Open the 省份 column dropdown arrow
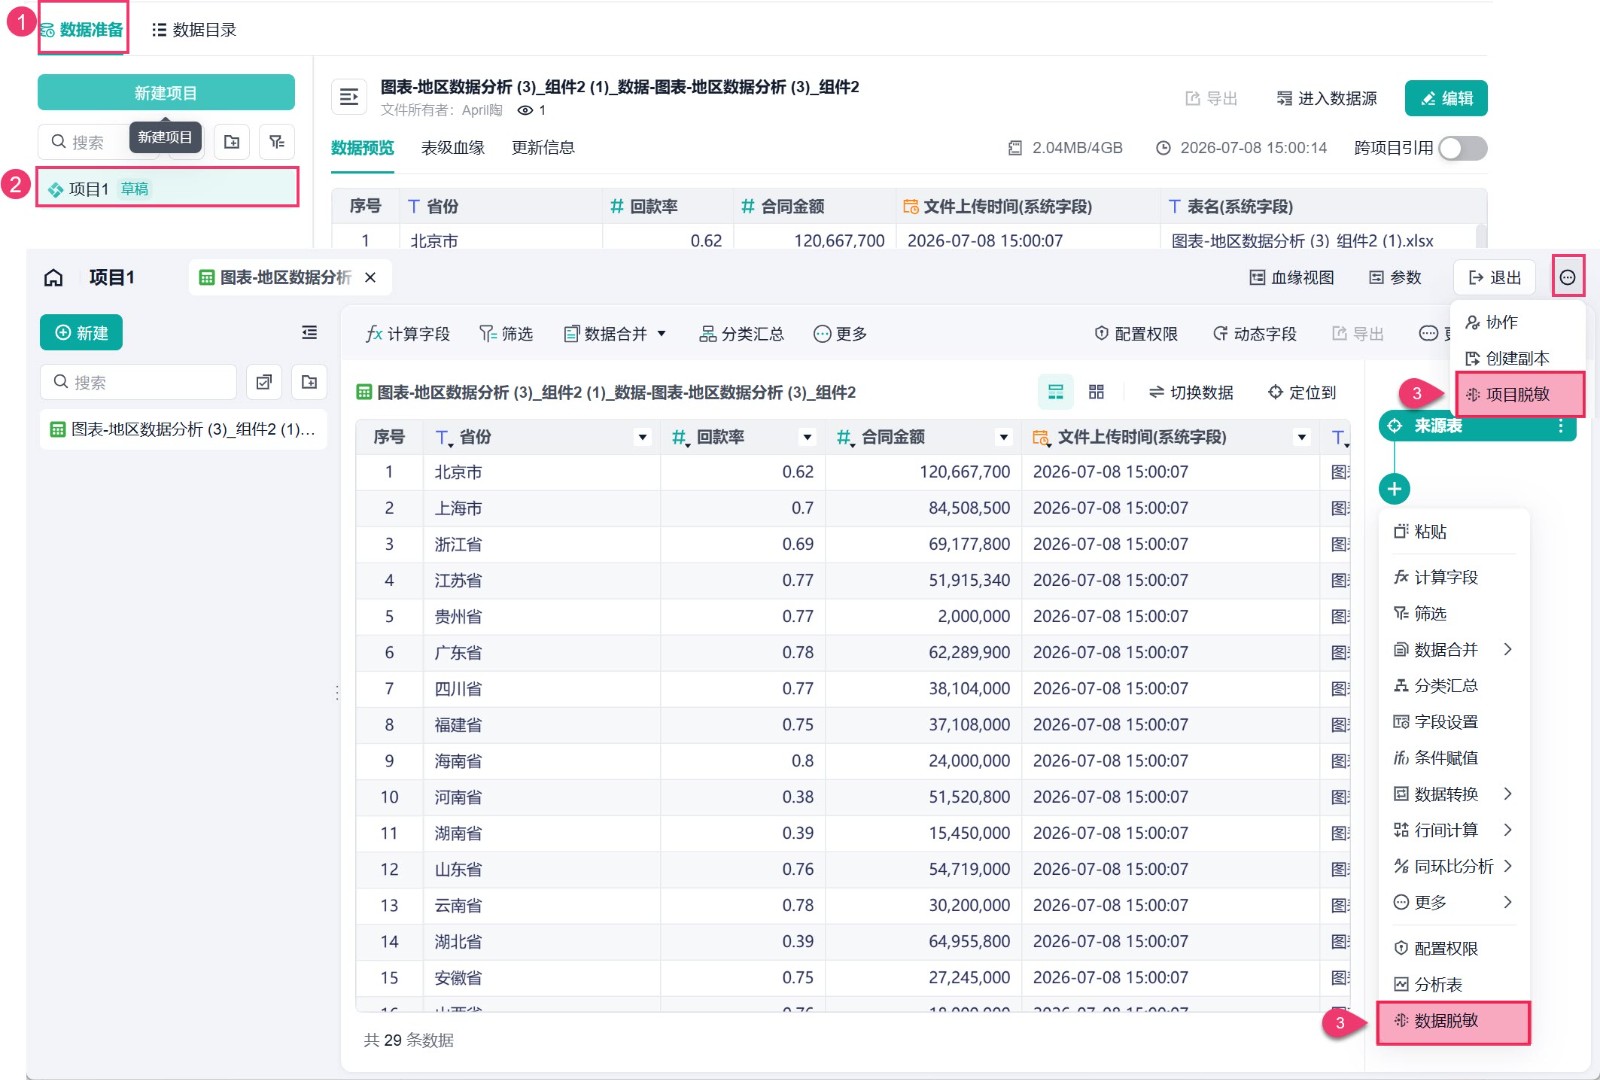The height and width of the screenshot is (1080, 1600). click(x=642, y=437)
